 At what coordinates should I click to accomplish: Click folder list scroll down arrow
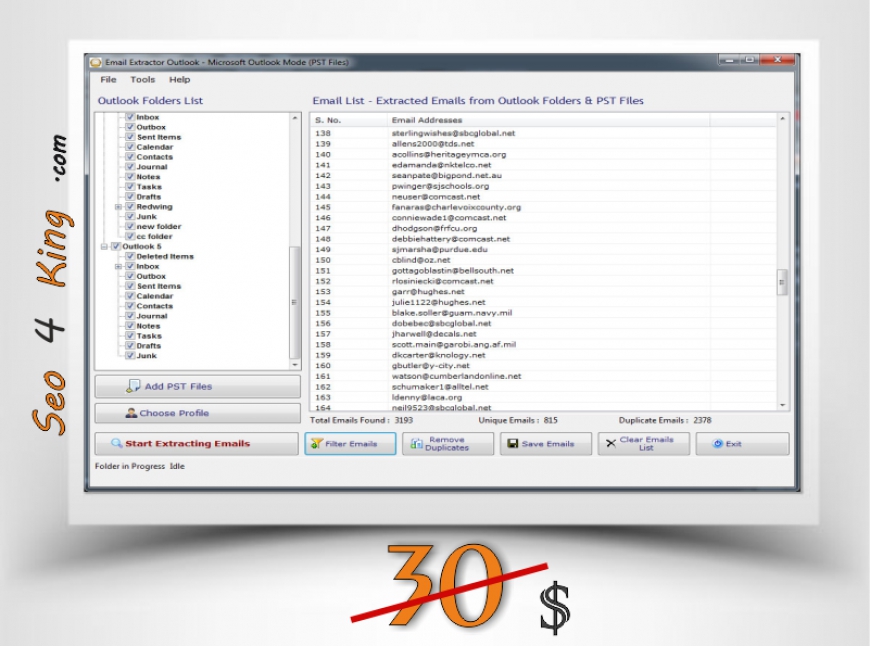coord(295,365)
